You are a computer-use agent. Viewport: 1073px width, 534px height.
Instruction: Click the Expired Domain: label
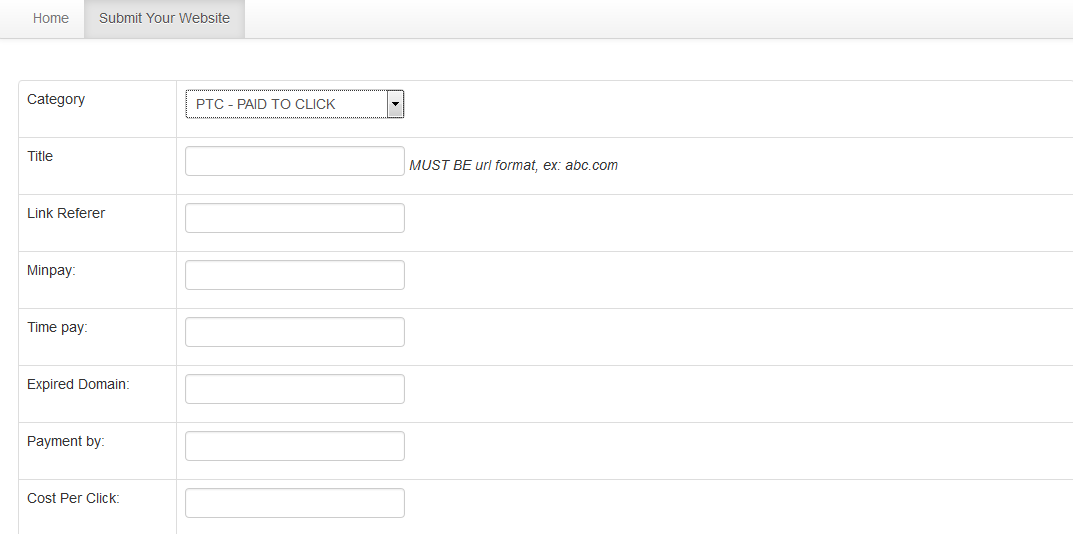(x=78, y=384)
